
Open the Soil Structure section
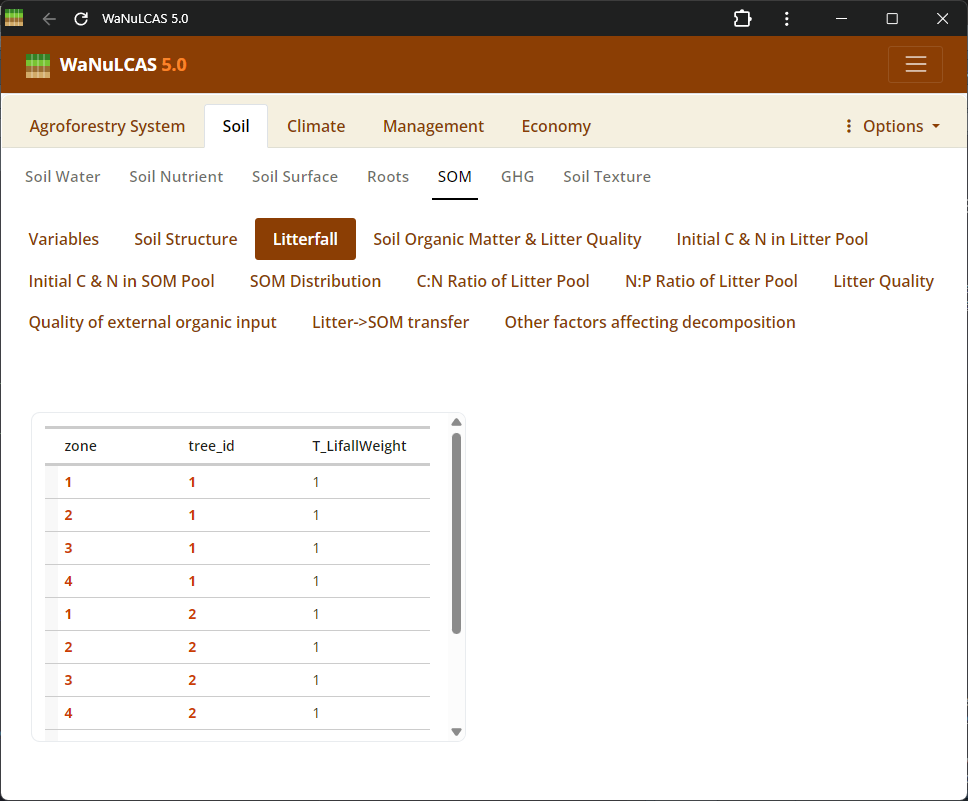coord(186,239)
